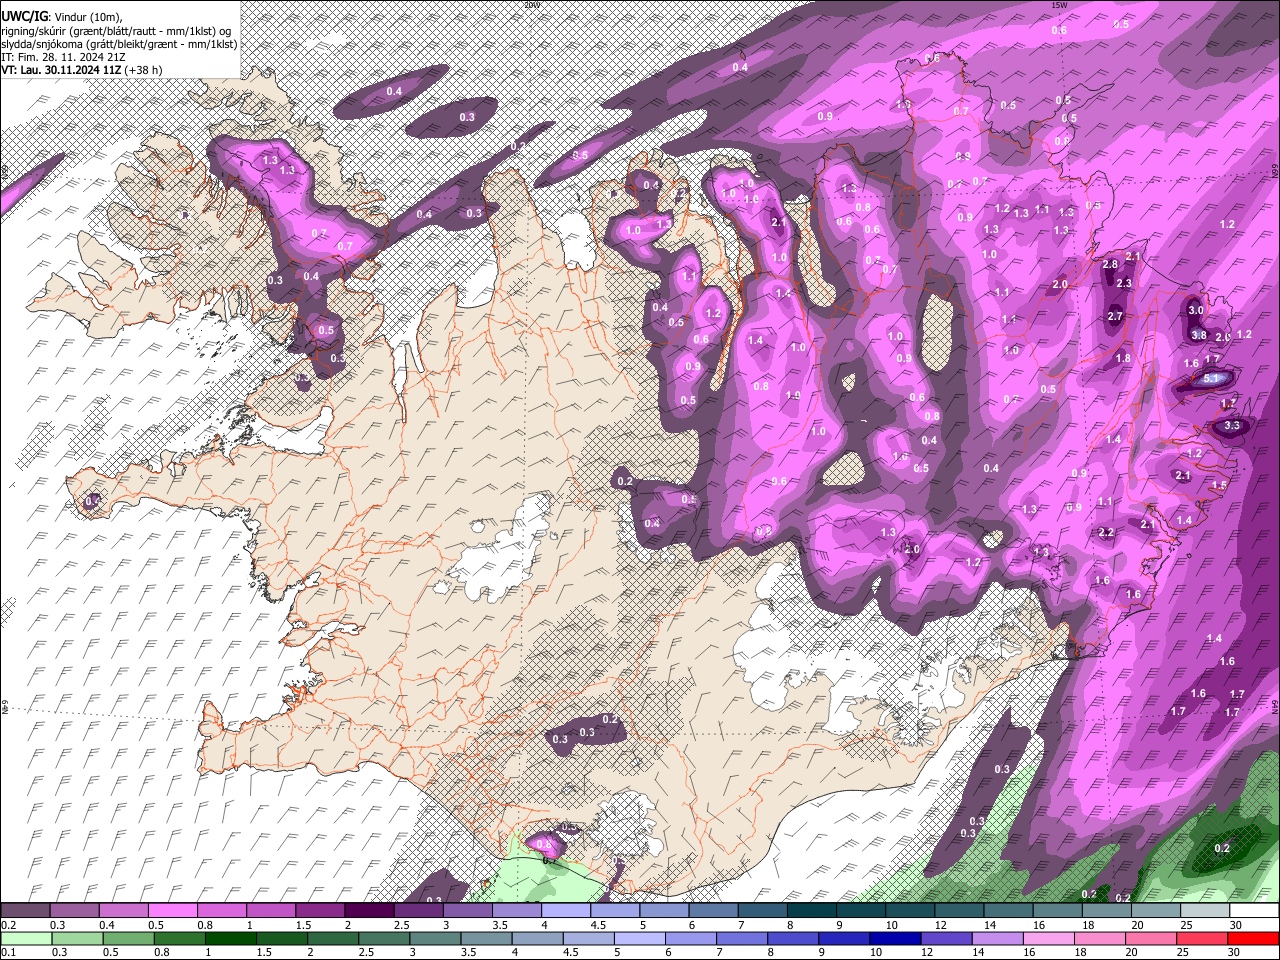Select the 3.8 precipitation value label
The width and height of the screenshot is (1280, 960).
point(1199,335)
